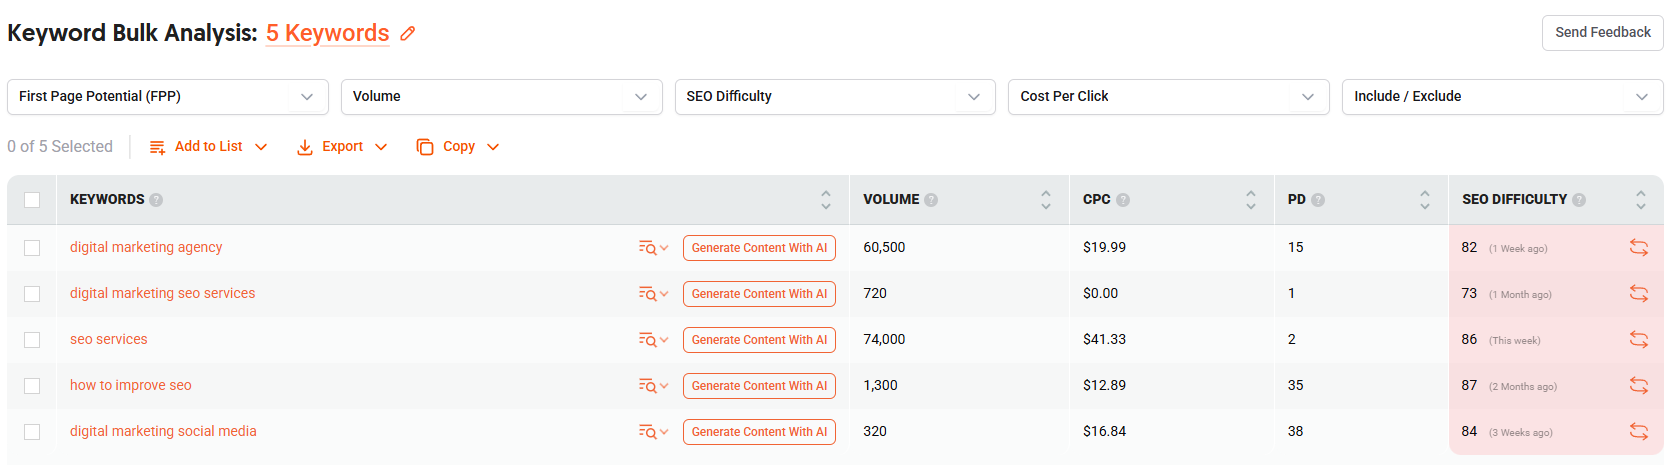Show help tooltip next to PD header

1318,200
